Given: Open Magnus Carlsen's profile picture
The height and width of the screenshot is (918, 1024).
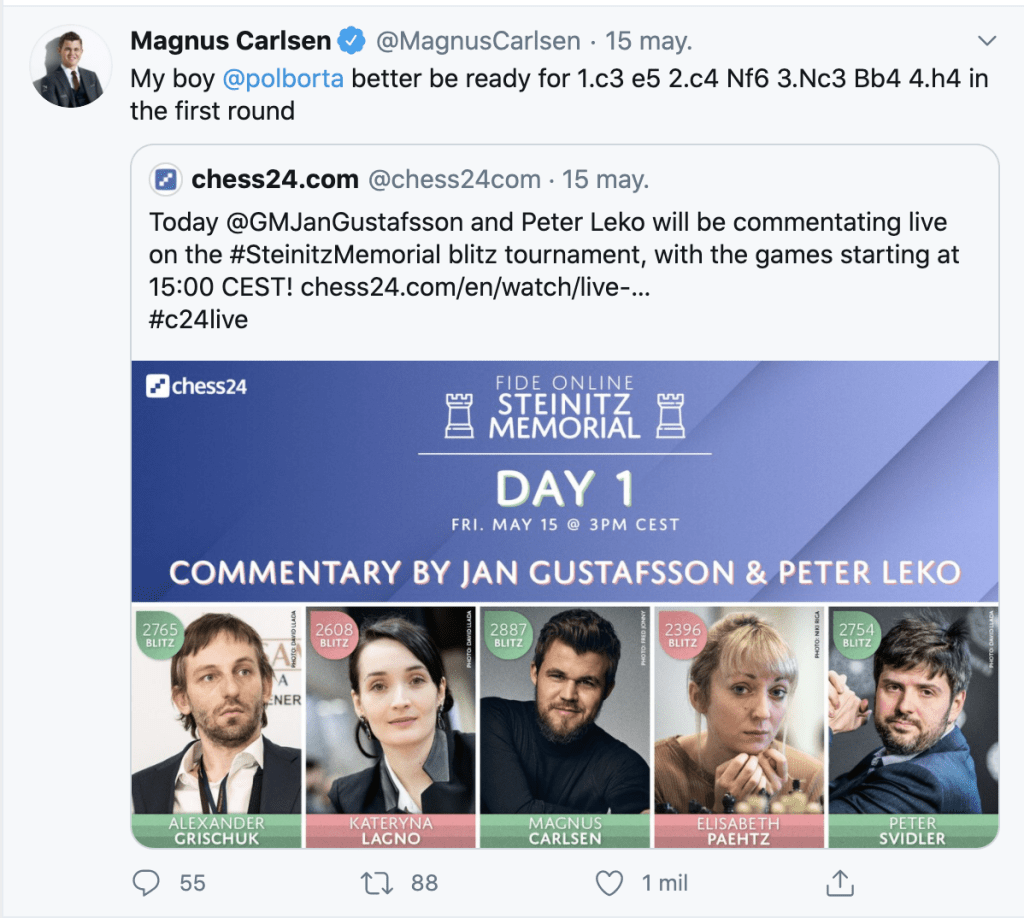Looking at the screenshot, I should click(x=69, y=66).
